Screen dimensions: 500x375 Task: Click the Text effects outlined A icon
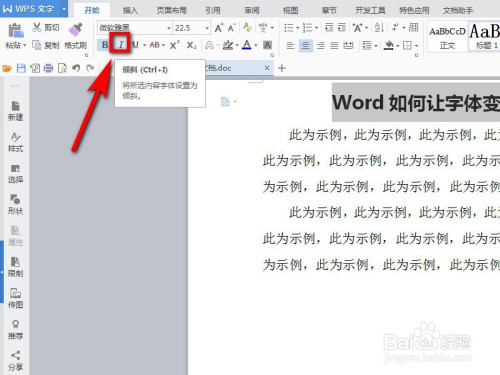209,45
